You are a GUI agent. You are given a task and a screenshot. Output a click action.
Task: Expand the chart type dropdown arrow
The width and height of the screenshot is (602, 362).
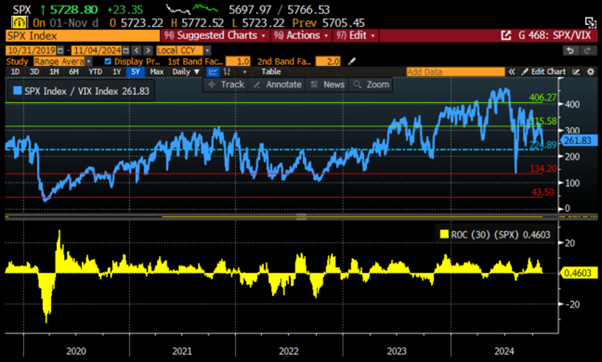tap(244, 72)
